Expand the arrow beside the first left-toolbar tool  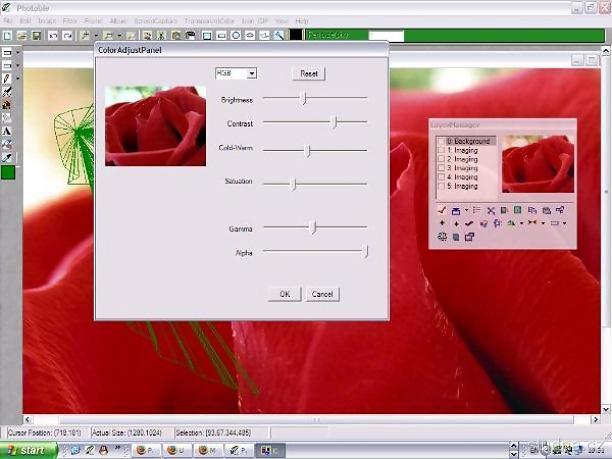[17, 51]
